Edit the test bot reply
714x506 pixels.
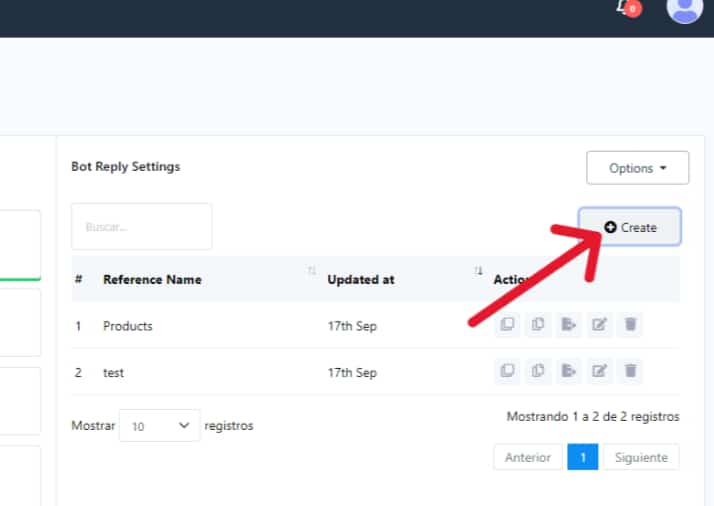(x=599, y=371)
